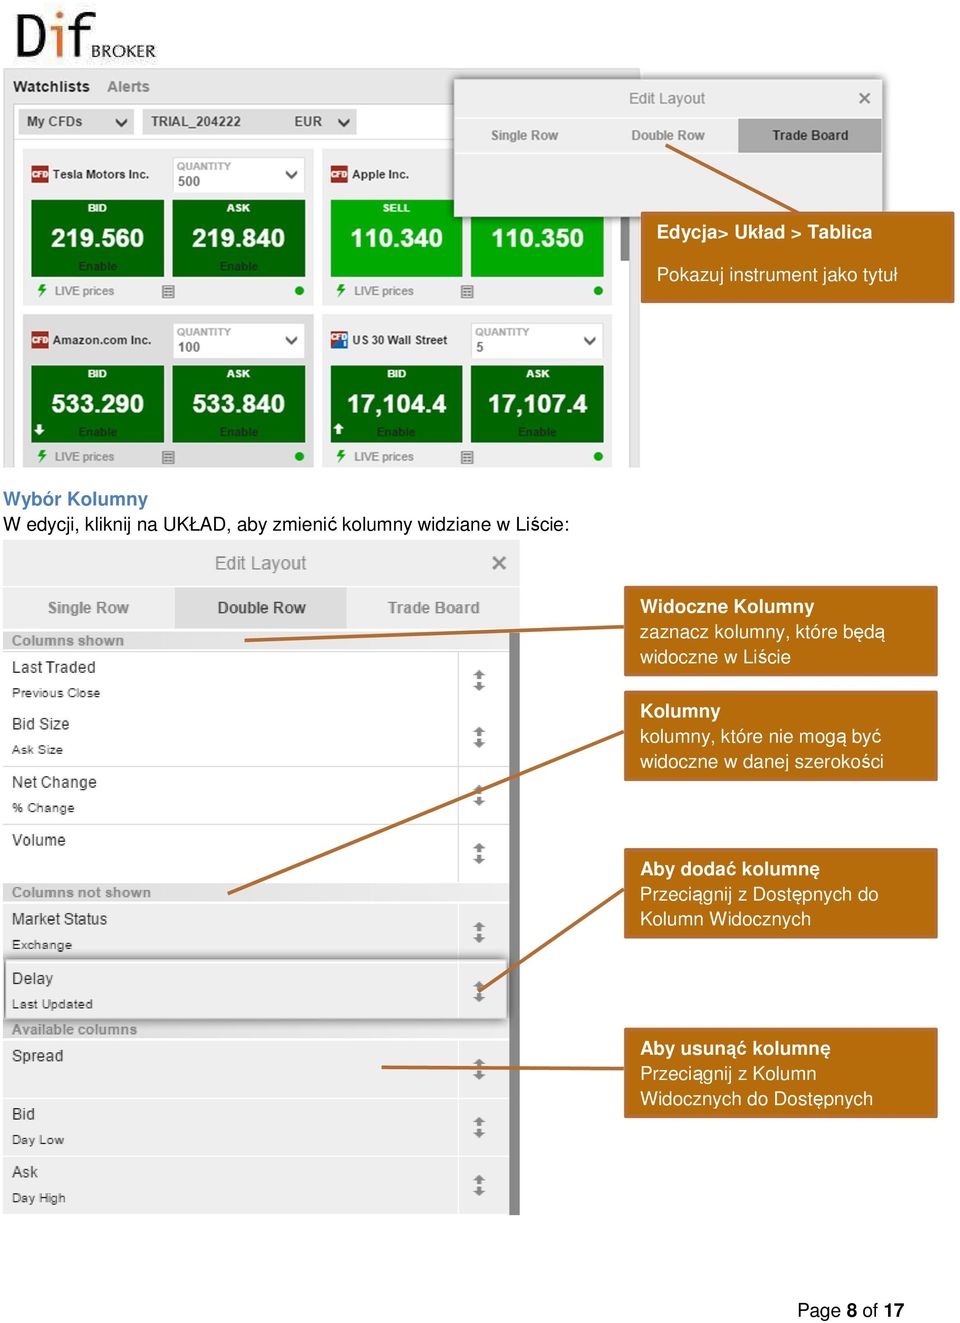This screenshot has height=1323, width=960.
Task: Select the Delay / Last Updated row
Action: click(x=256, y=990)
